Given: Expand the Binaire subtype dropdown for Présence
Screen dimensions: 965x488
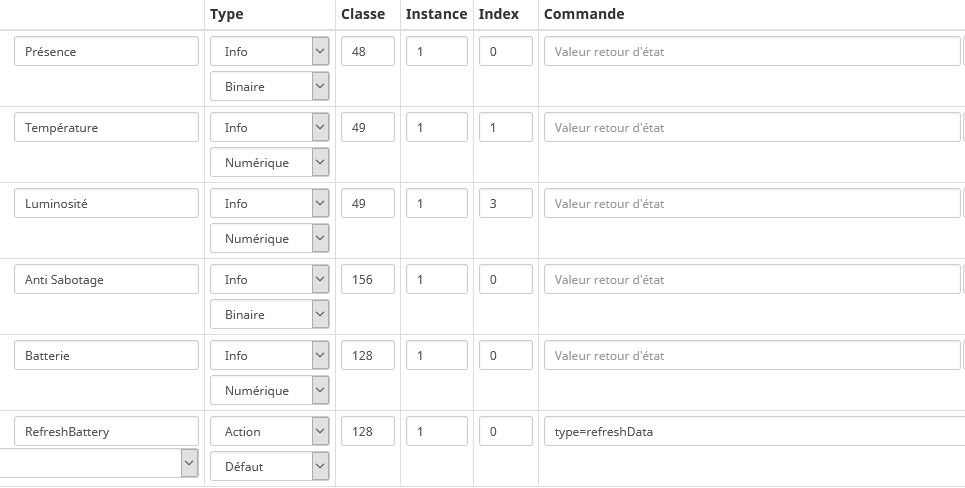Looking at the screenshot, I should pyautogui.click(x=269, y=87).
